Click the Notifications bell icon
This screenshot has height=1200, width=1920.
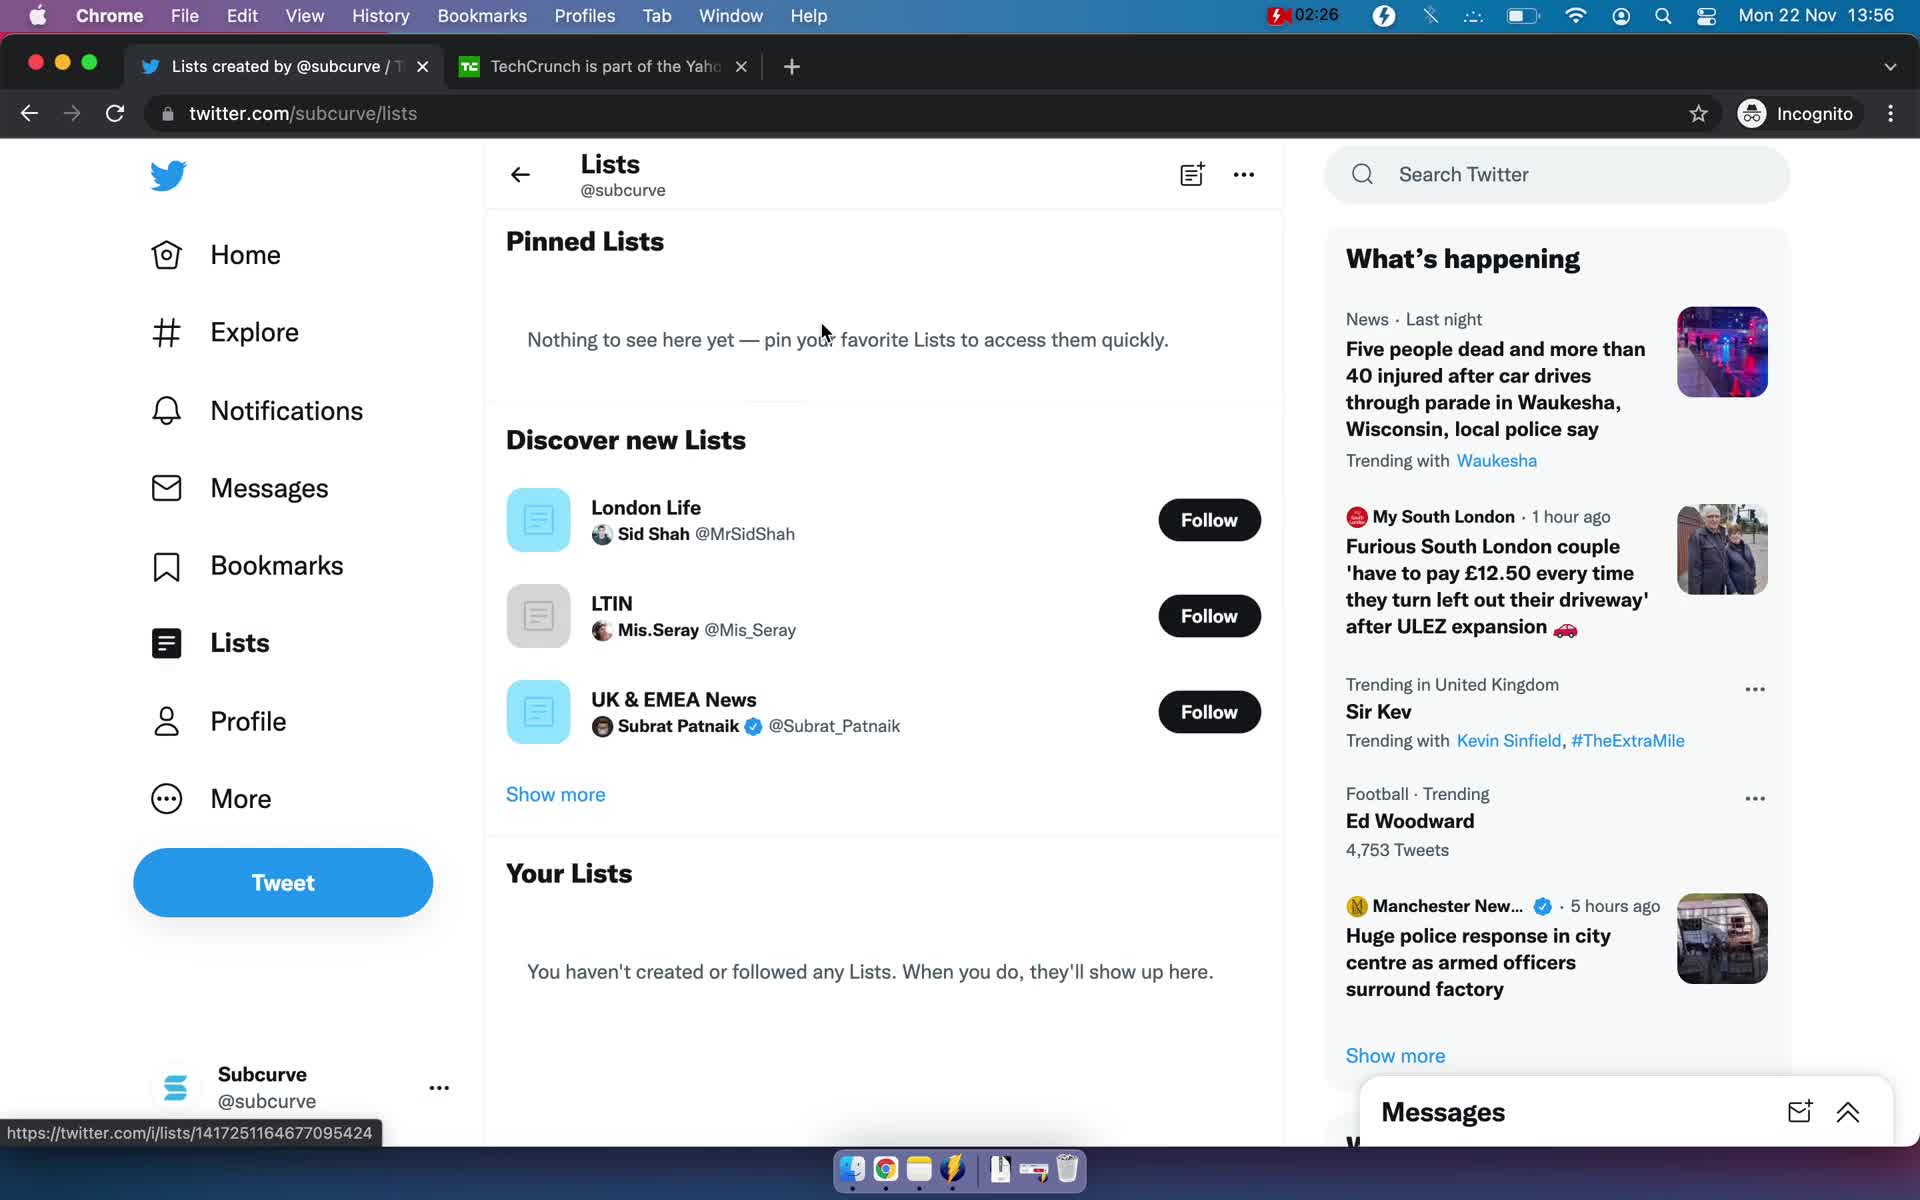(x=166, y=409)
